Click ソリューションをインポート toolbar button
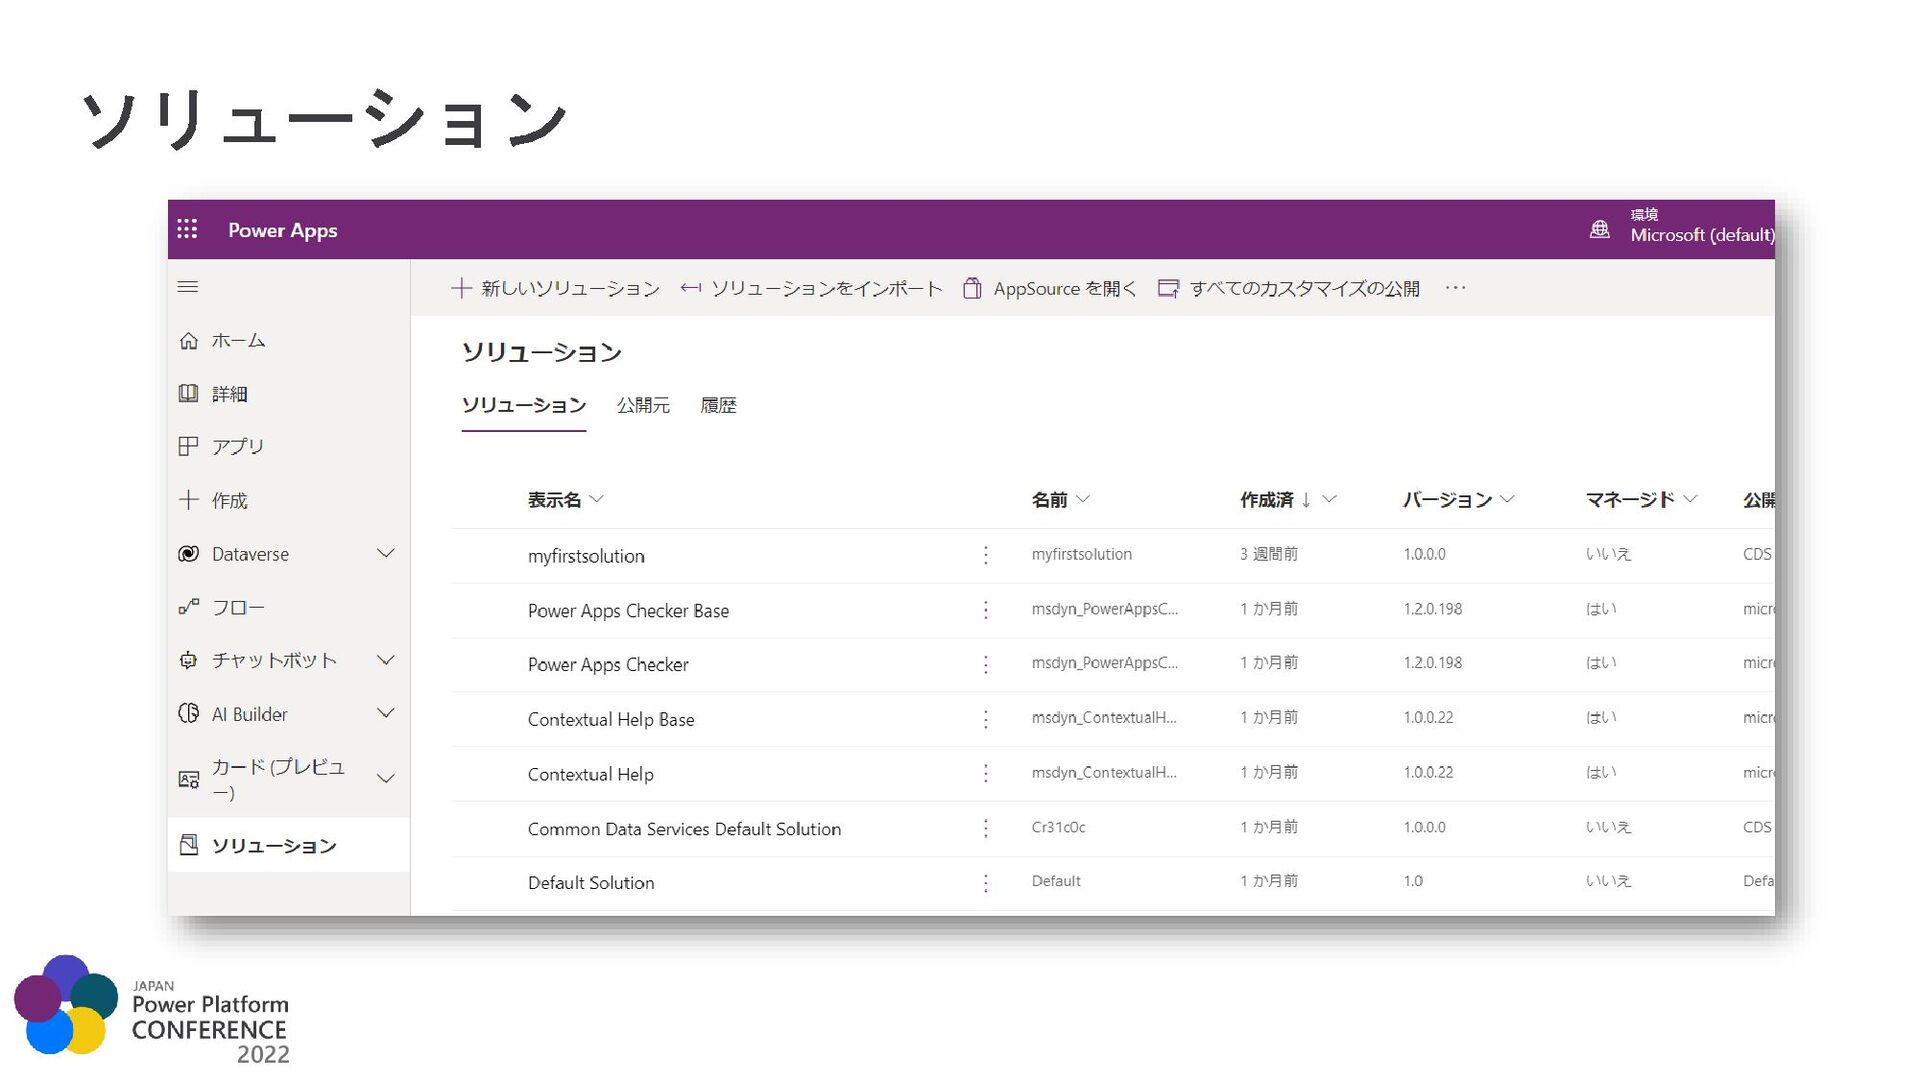 [811, 288]
